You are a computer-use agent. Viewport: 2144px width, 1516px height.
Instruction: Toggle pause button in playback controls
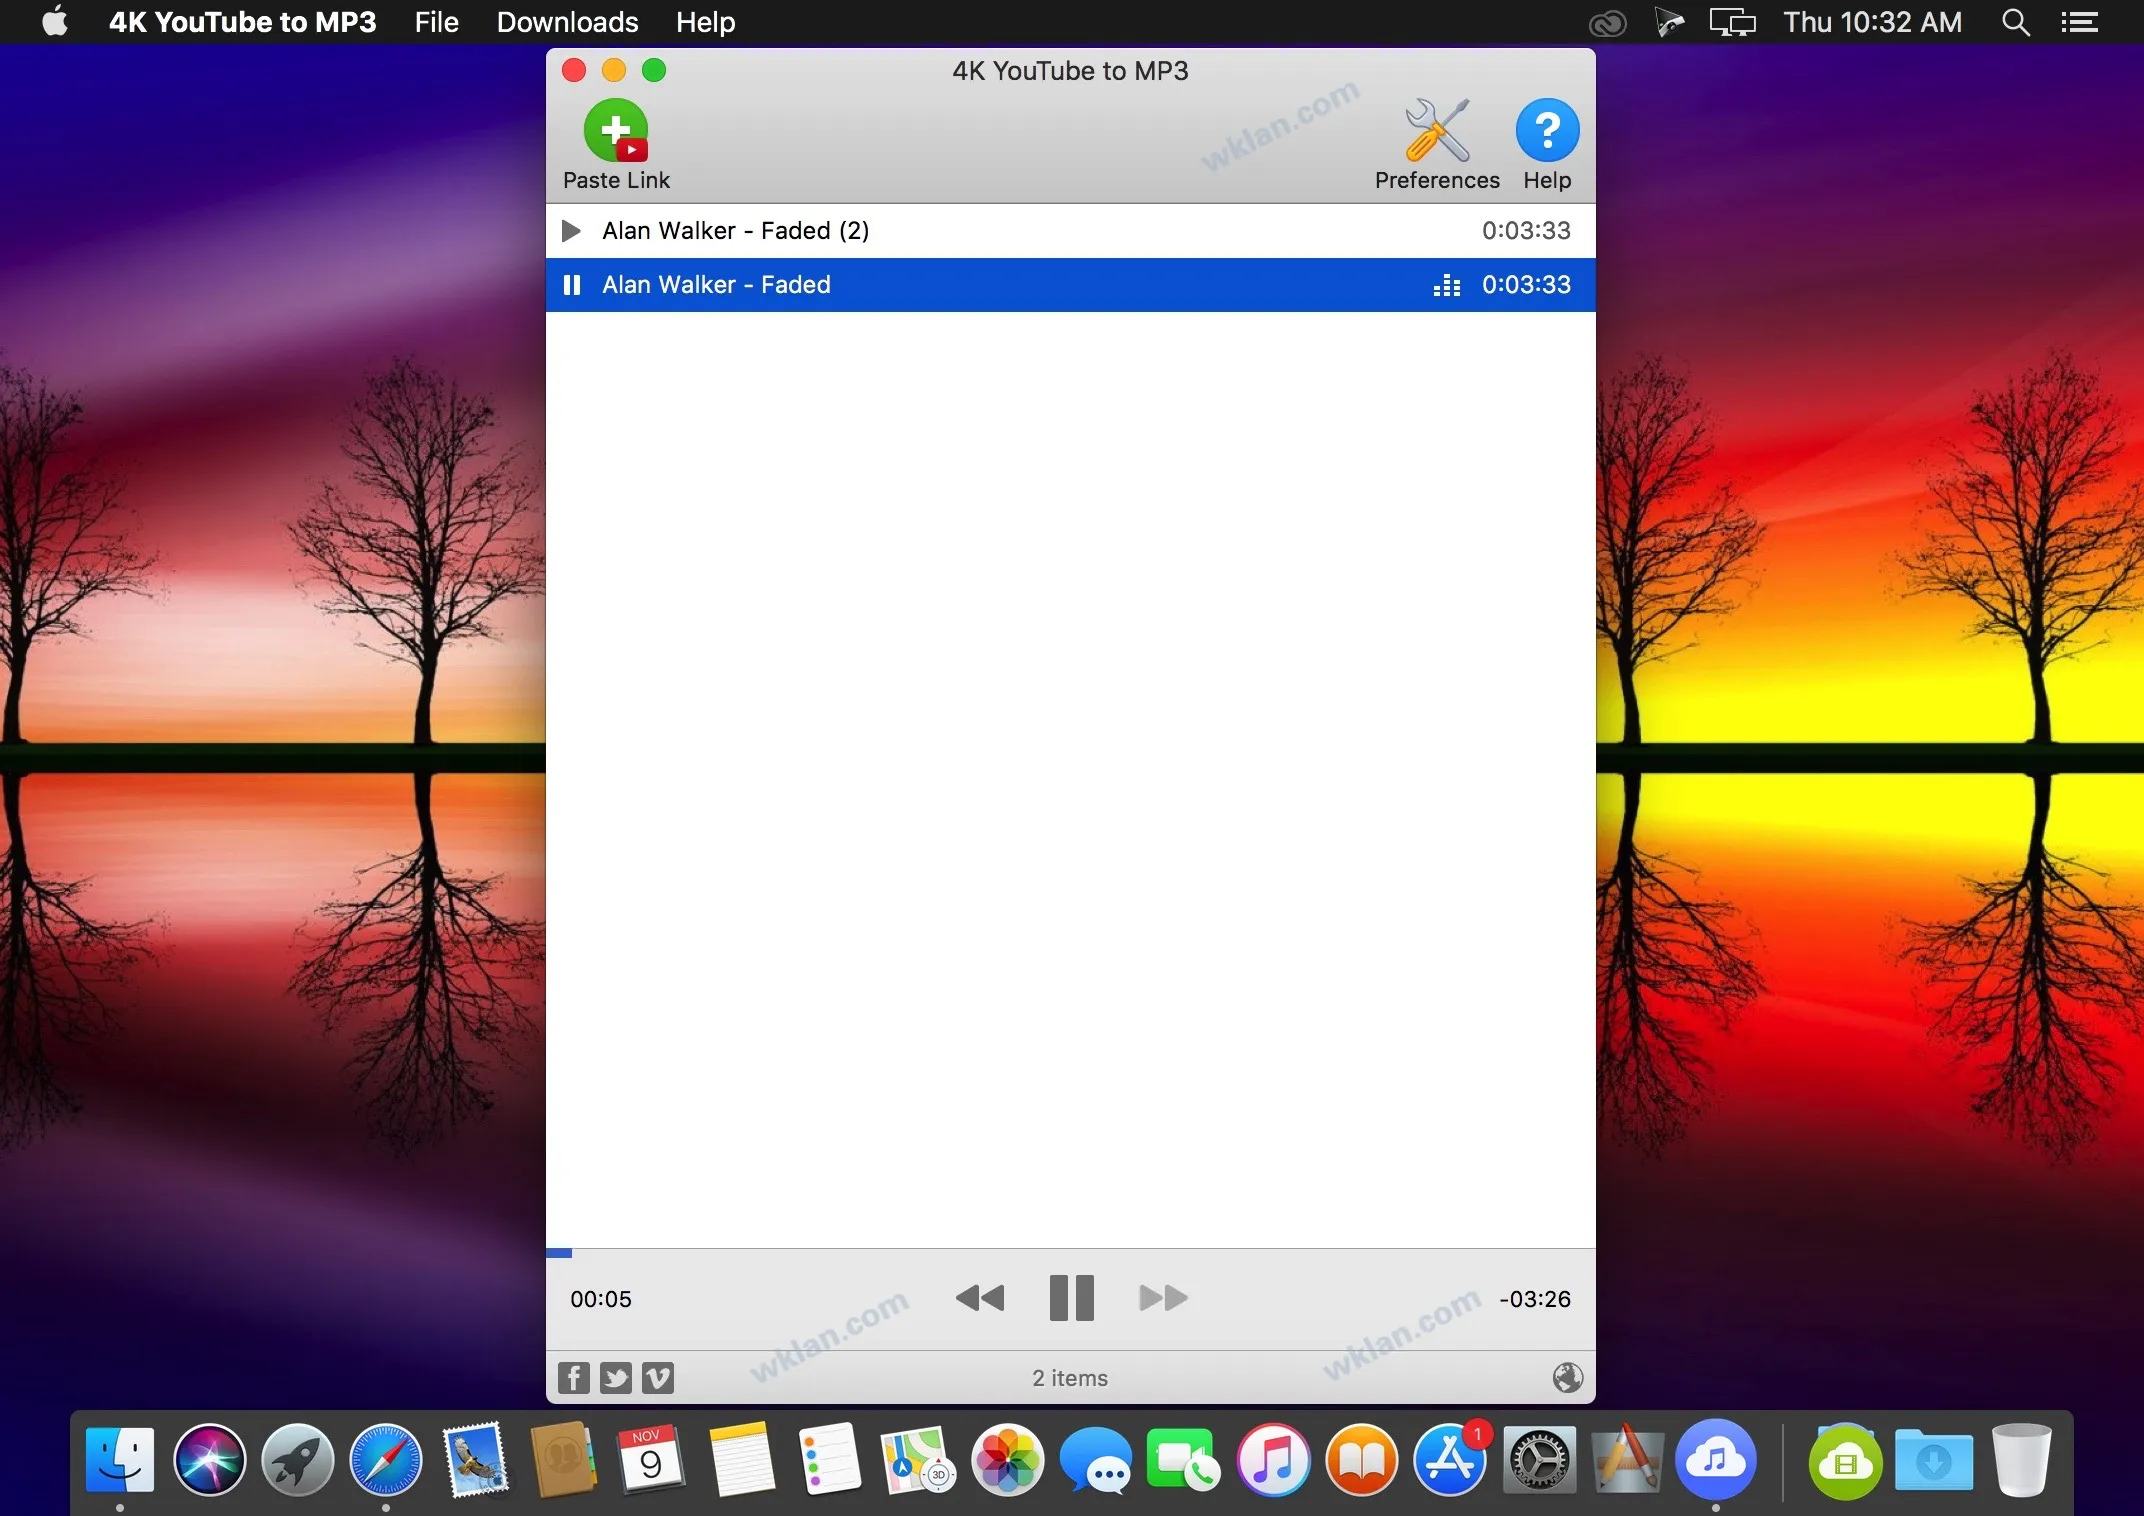1070,1298
